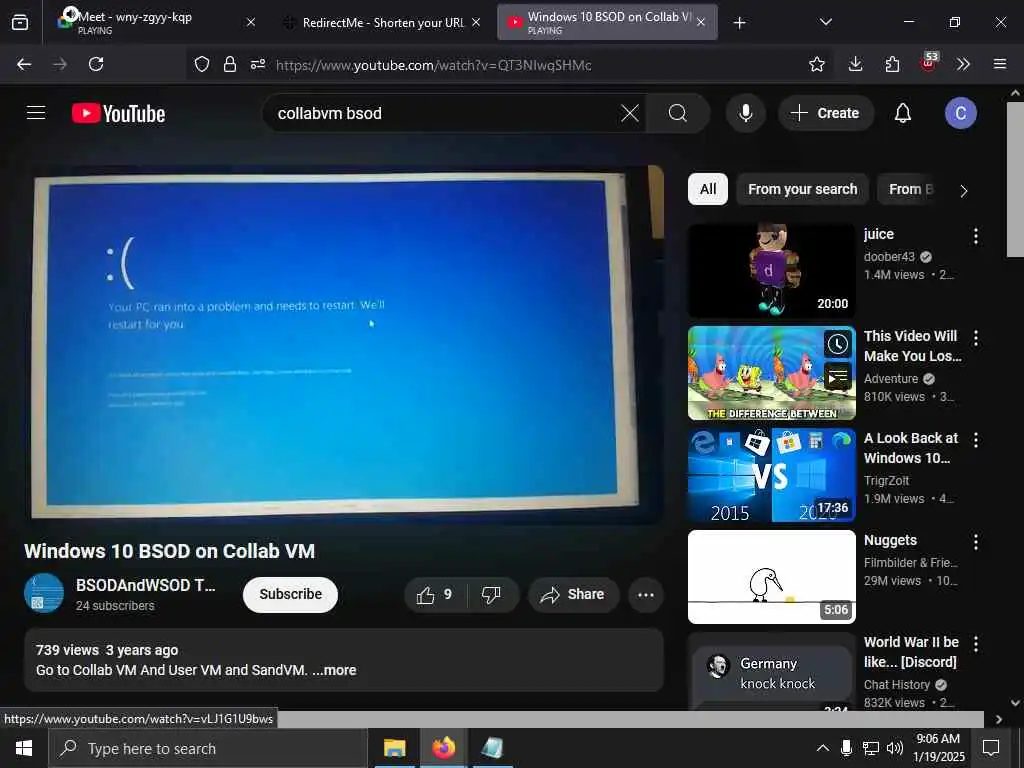Open tracking protection shield icon
This screenshot has height=768, width=1024.
click(x=202, y=64)
